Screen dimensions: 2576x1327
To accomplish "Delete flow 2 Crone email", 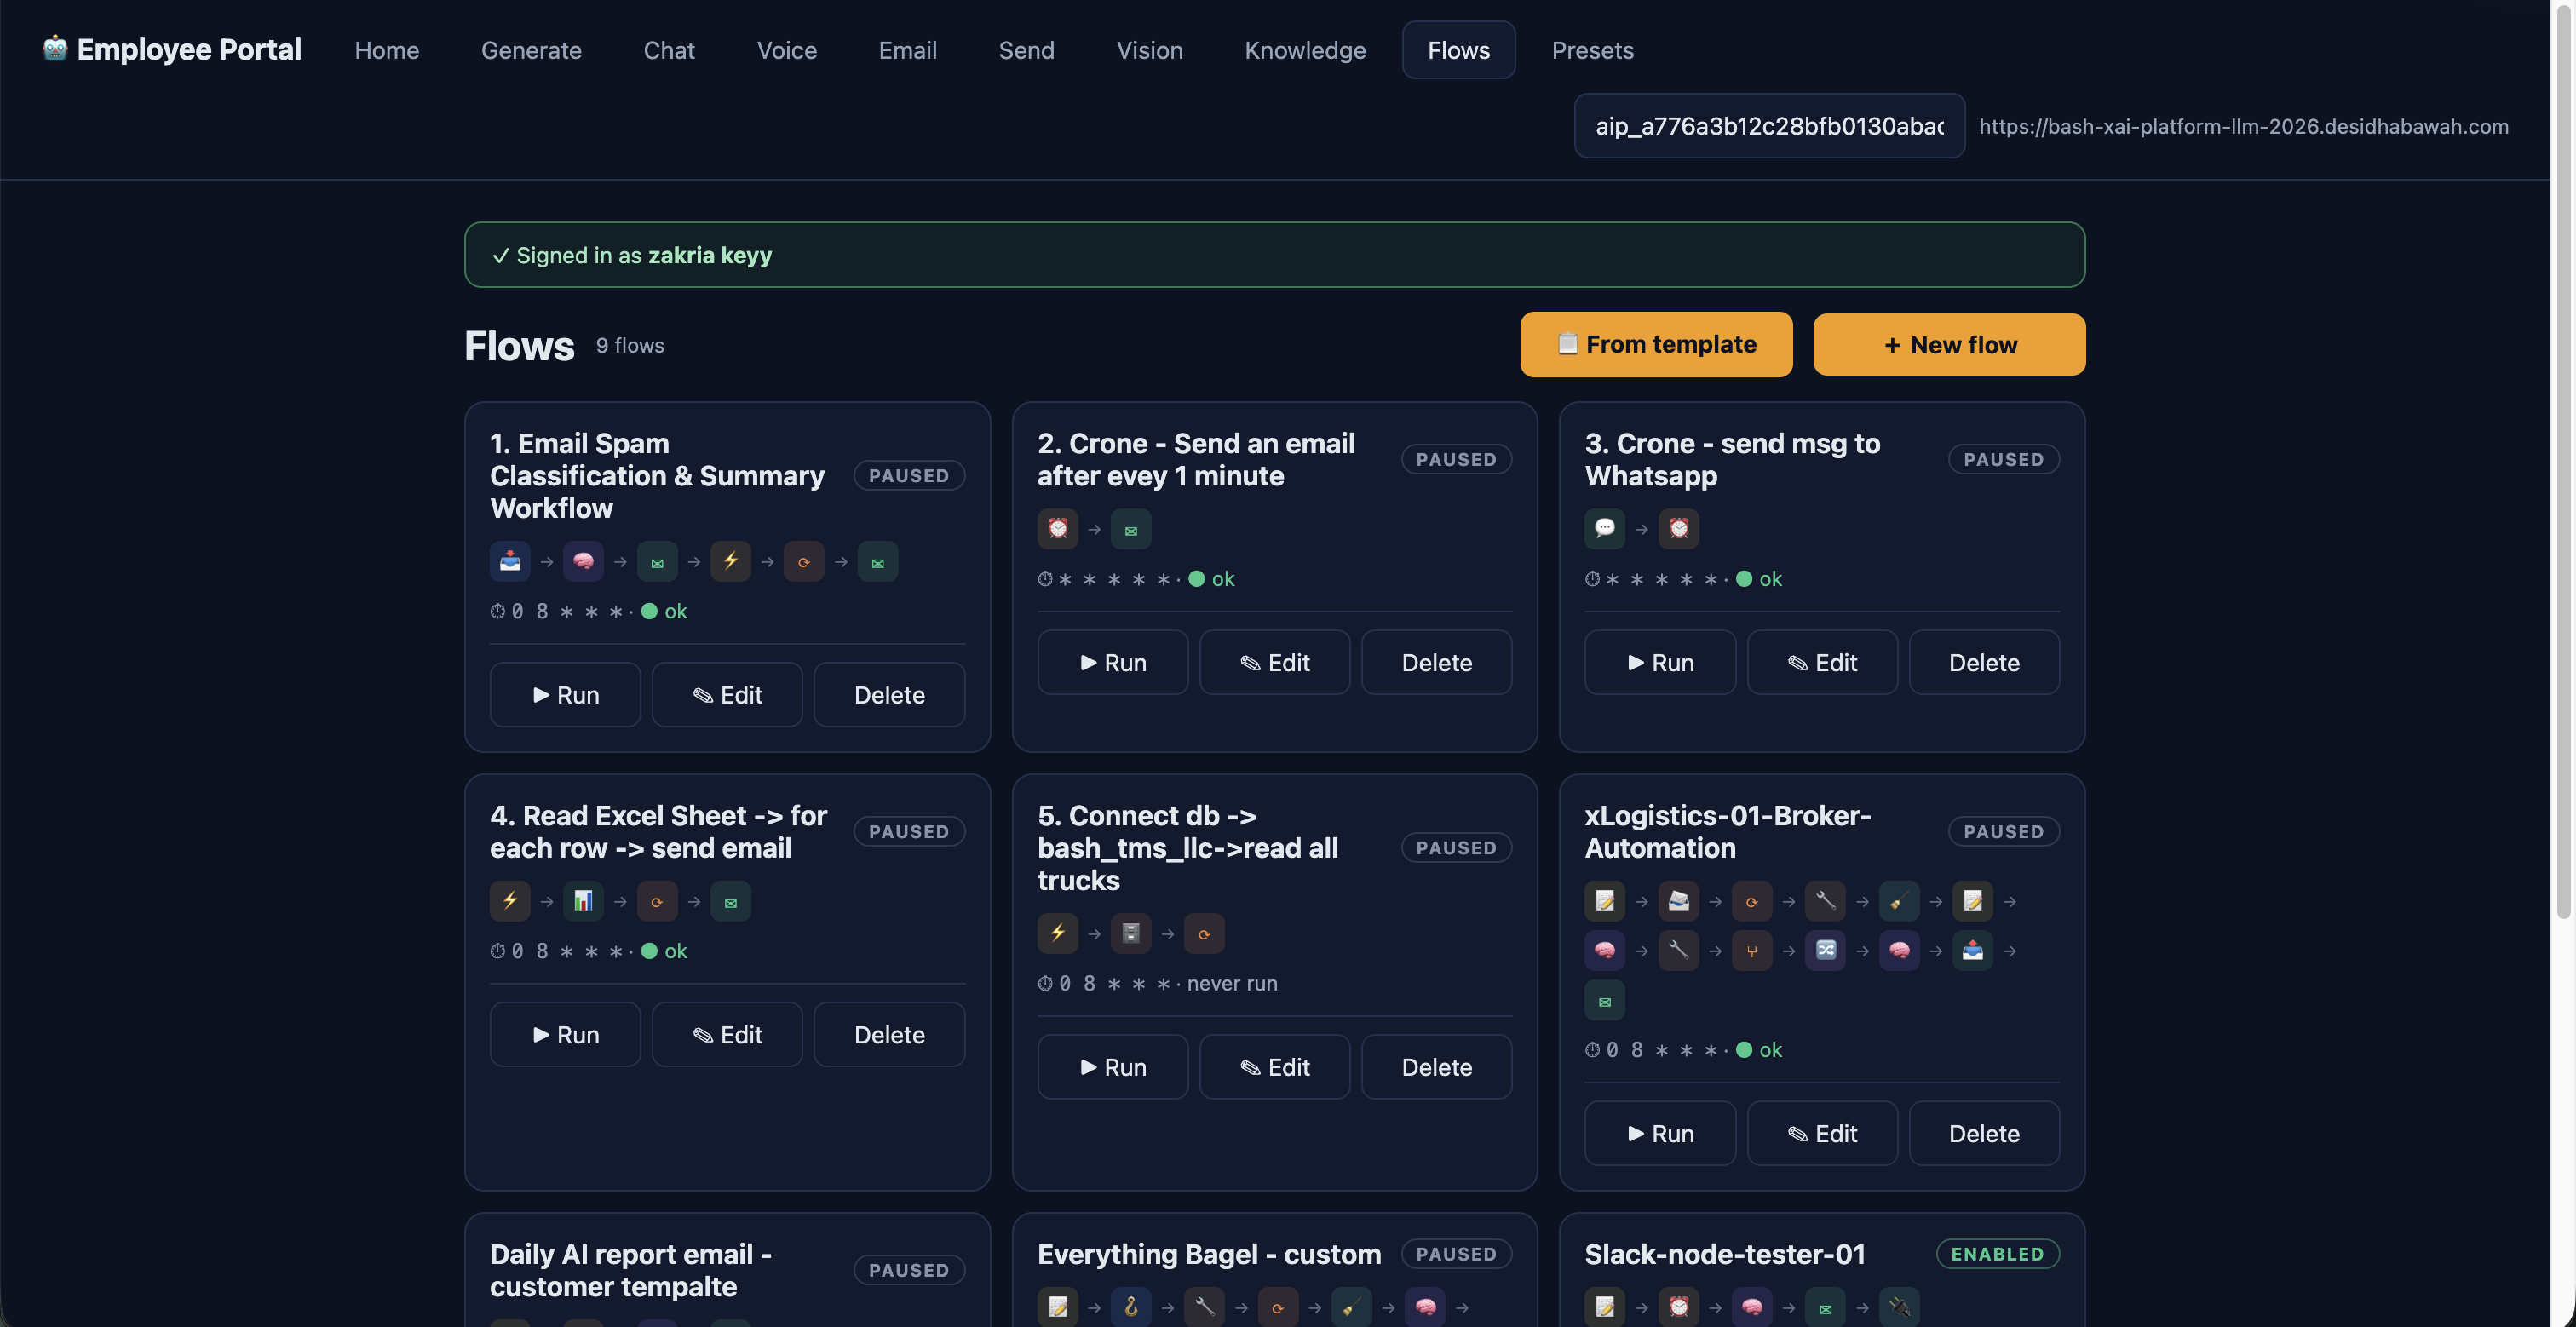I will click(x=1436, y=662).
